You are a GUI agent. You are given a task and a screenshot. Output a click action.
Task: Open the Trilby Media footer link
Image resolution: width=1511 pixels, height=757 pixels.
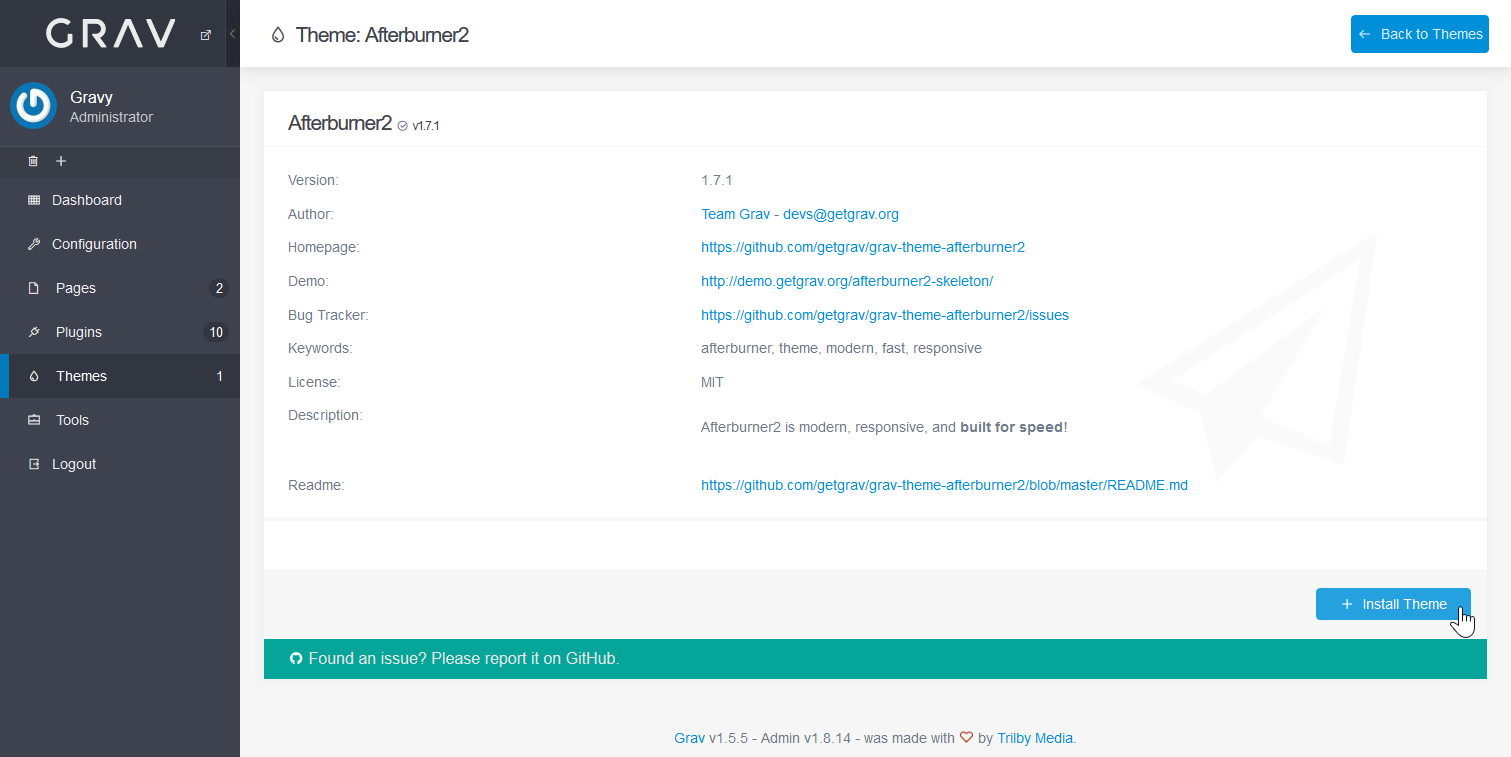1035,738
